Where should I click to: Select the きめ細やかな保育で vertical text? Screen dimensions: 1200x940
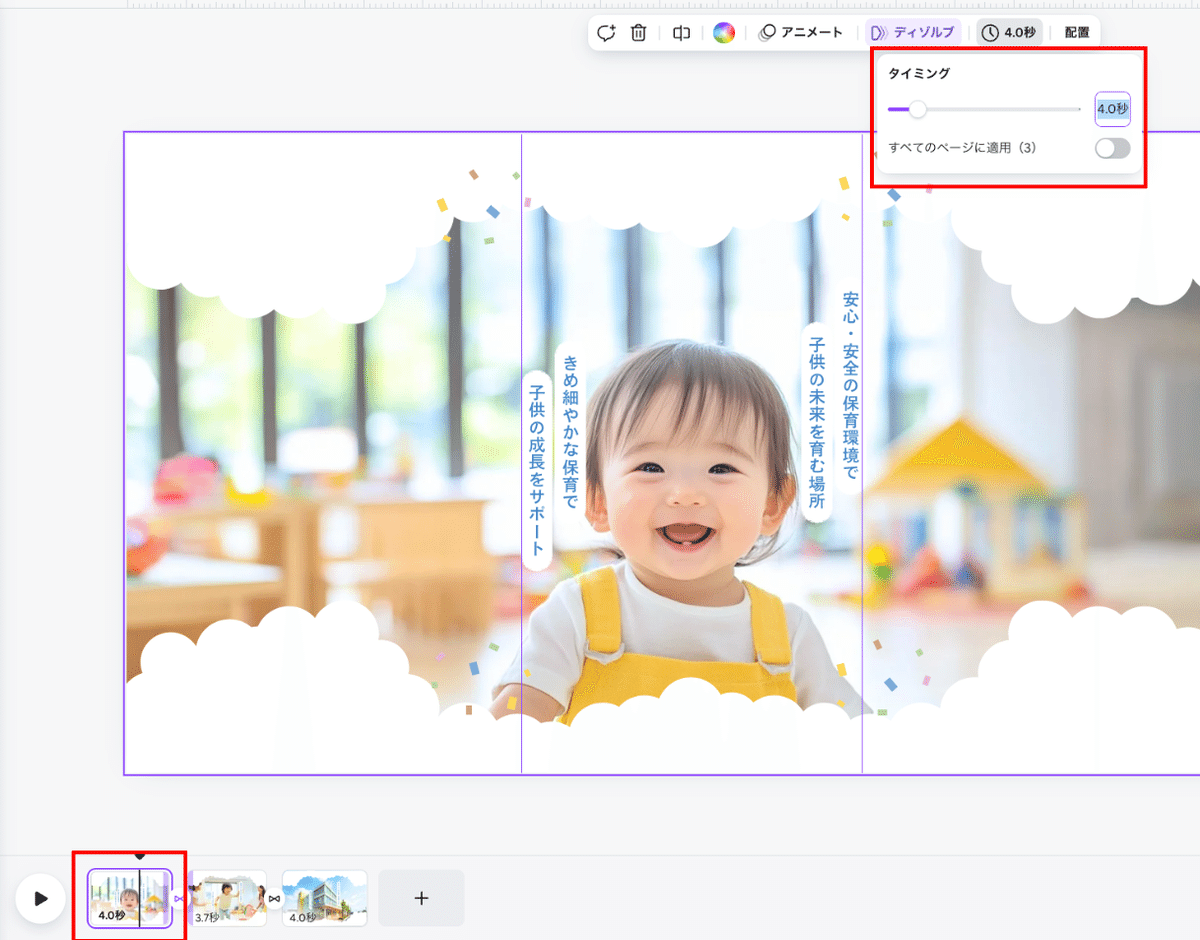click(571, 432)
